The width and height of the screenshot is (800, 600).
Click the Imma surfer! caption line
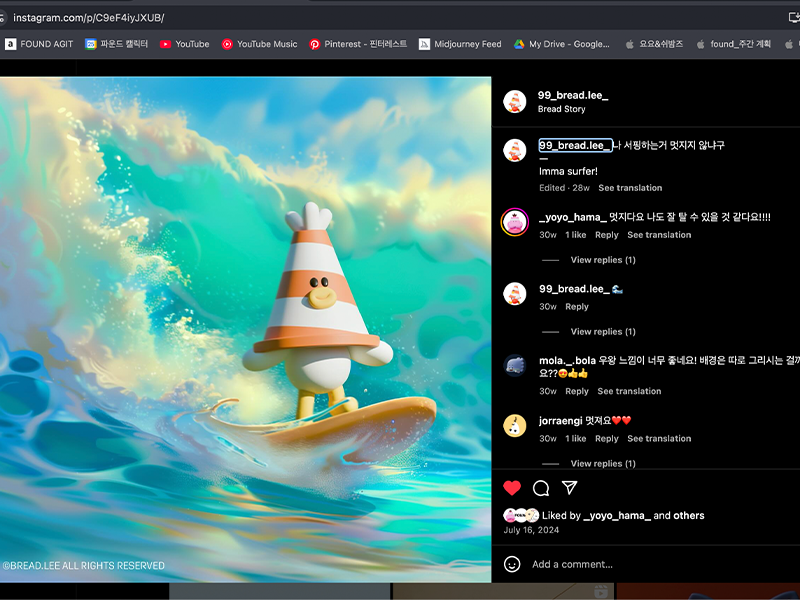click(568, 171)
